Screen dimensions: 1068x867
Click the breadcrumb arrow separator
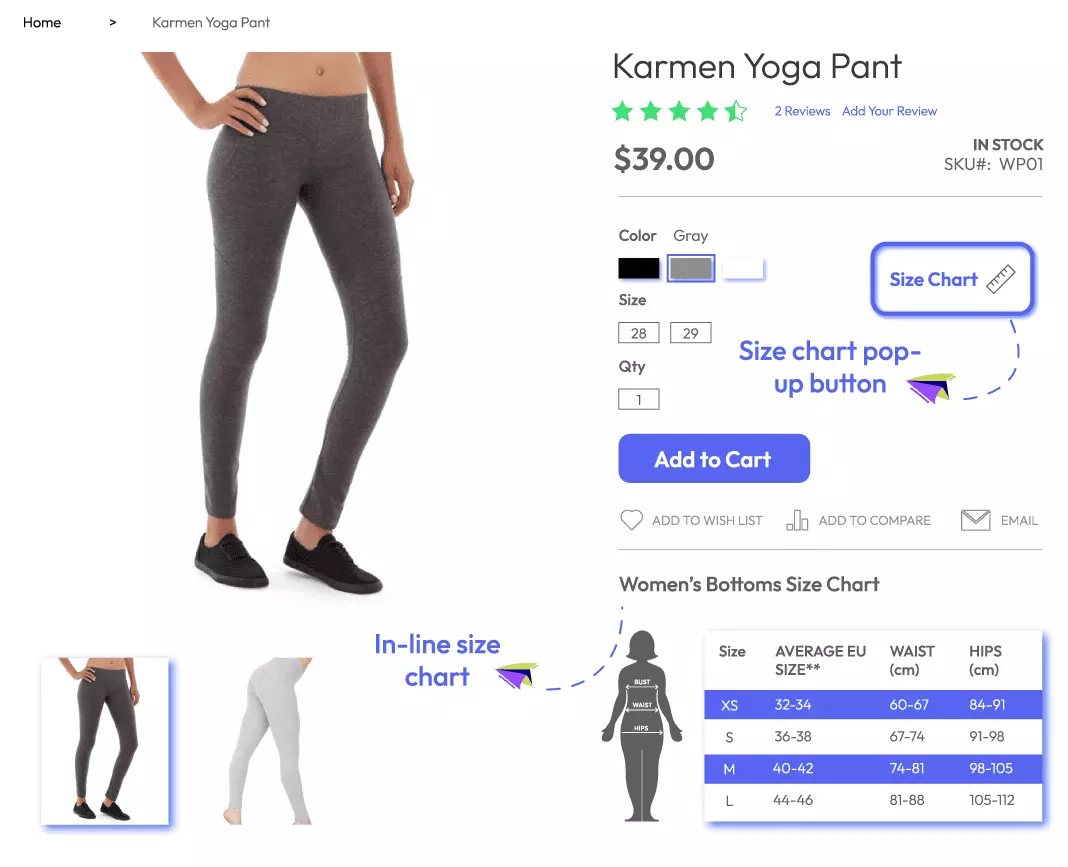pyautogui.click(x=112, y=22)
